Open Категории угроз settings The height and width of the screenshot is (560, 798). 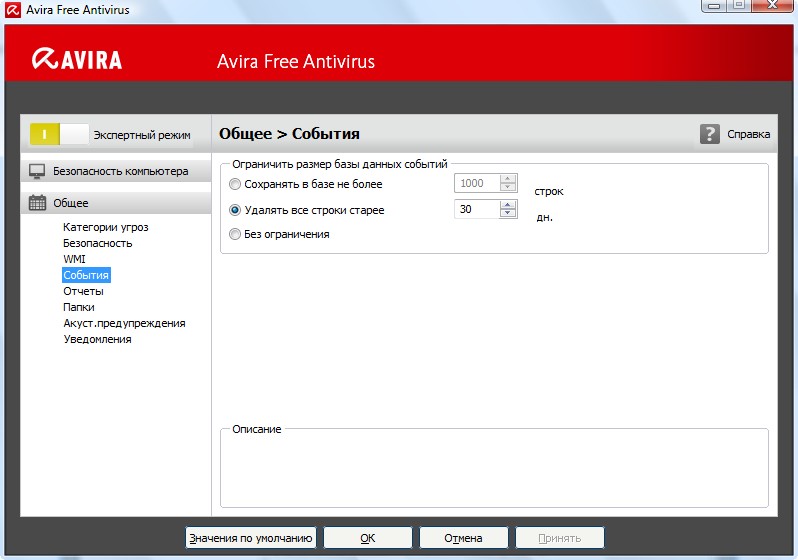click(x=105, y=227)
